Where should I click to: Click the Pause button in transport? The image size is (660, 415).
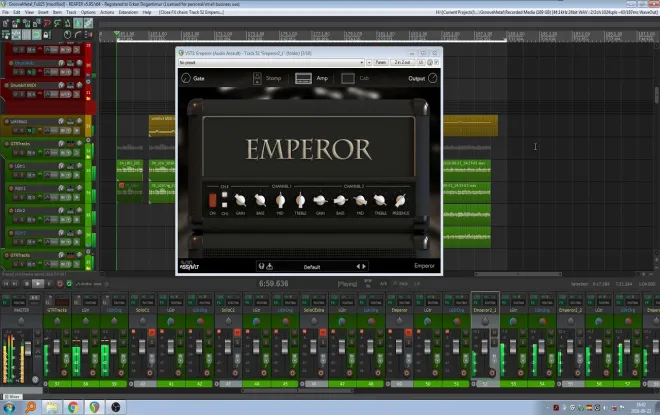point(49,284)
